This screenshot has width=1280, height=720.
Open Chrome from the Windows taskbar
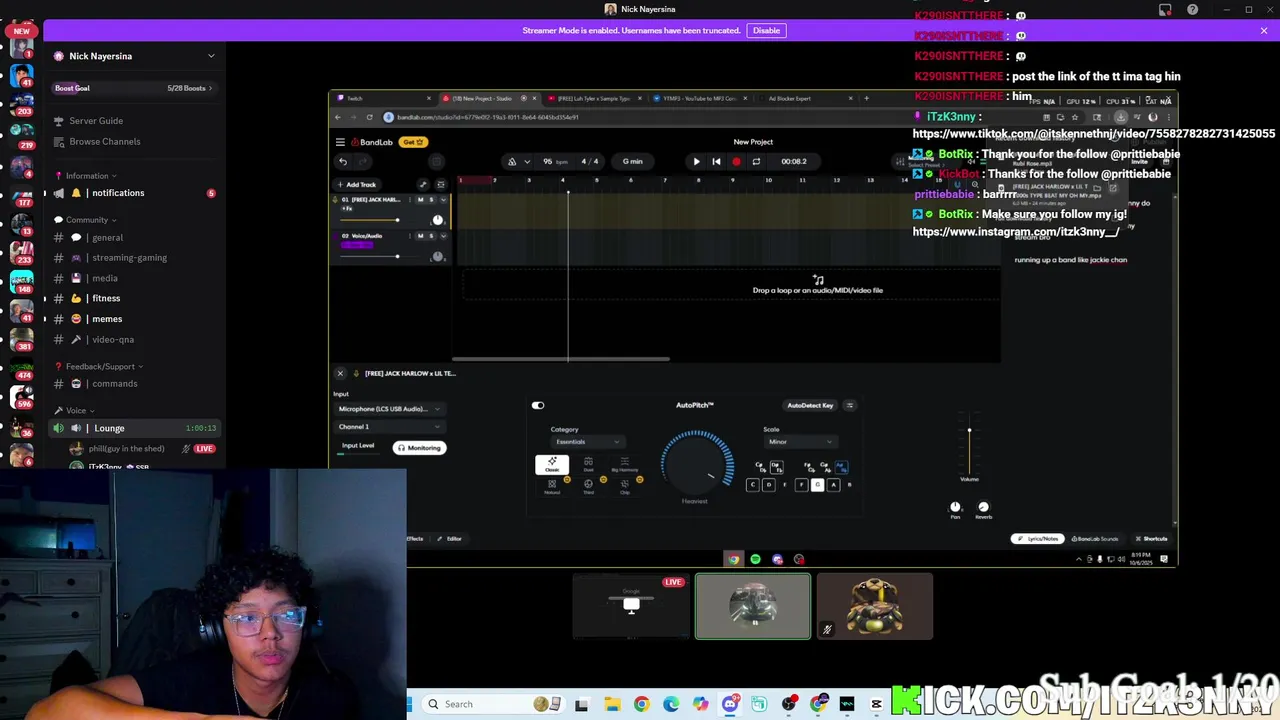[641, 704]
